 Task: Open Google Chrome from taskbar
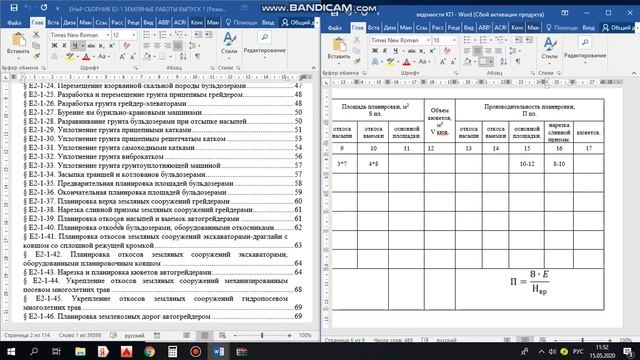[149, 351]
